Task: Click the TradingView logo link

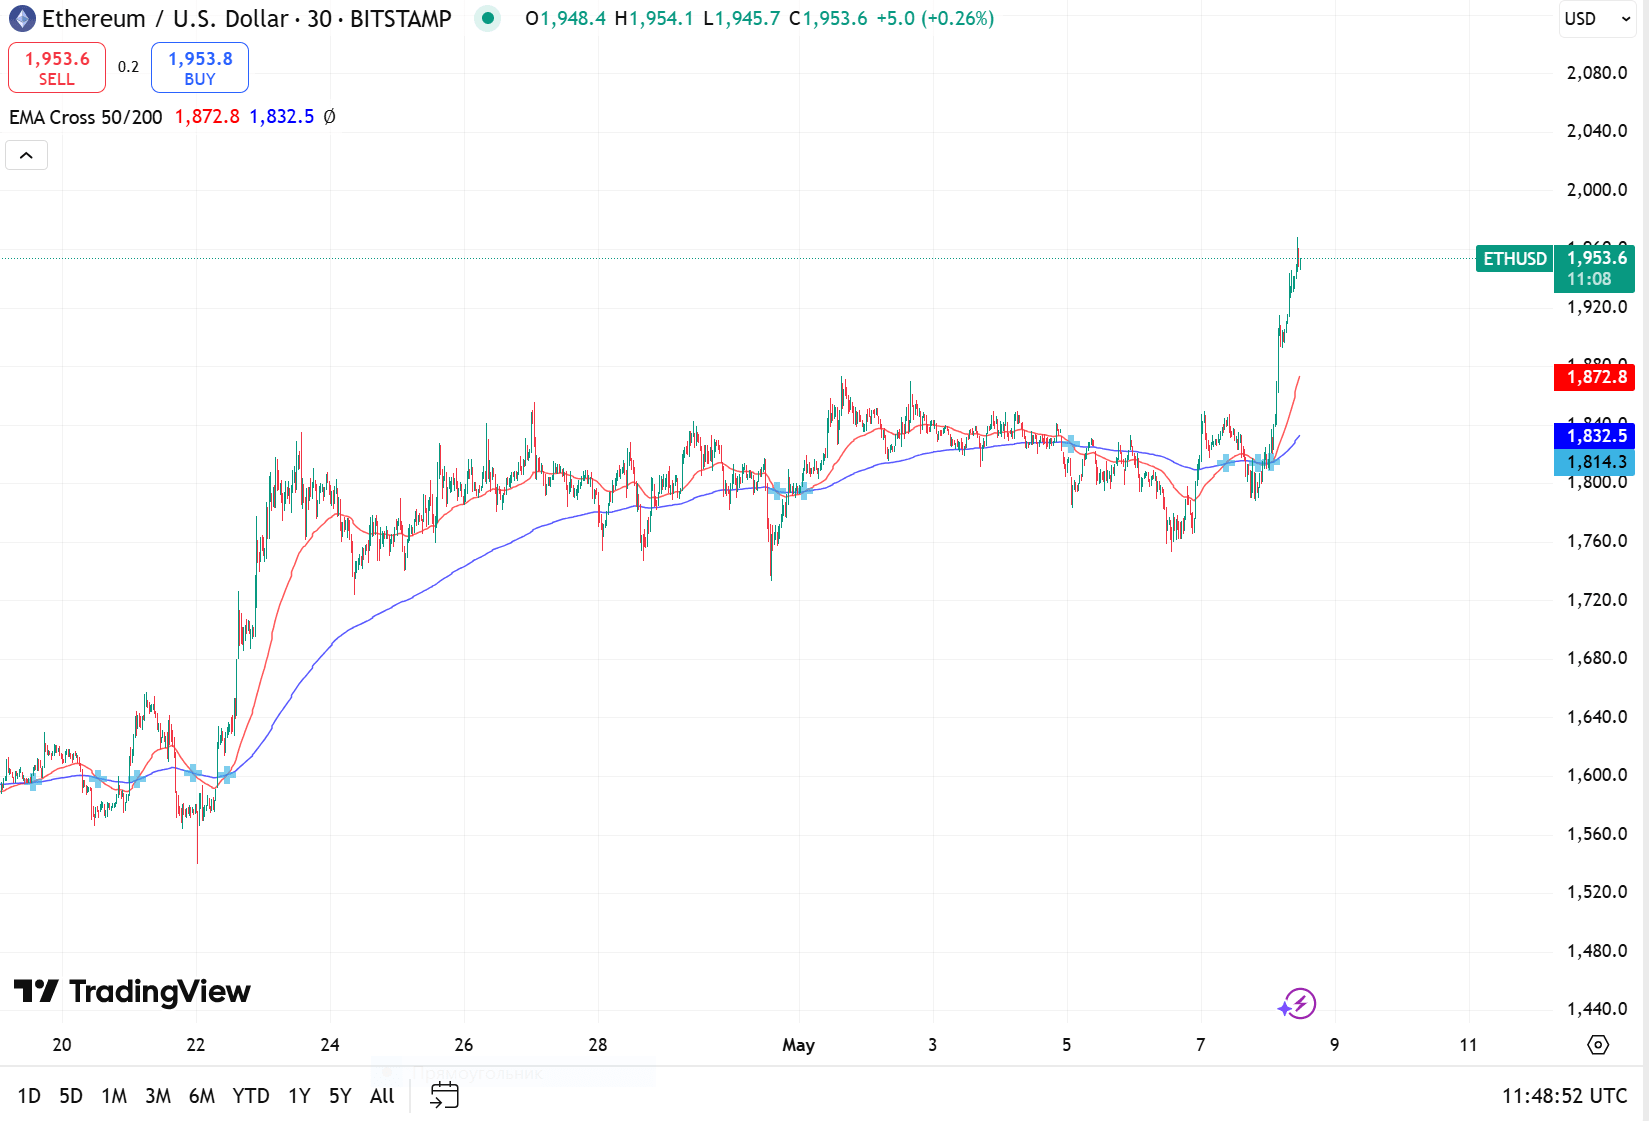Action: point(132,991)
